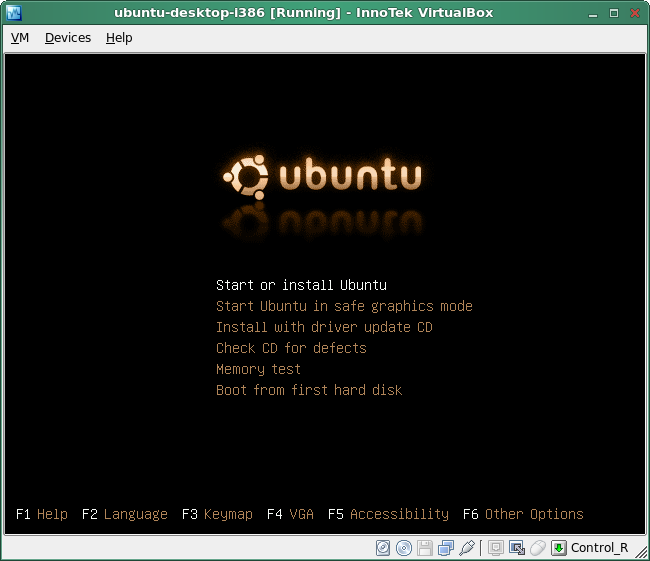Image resolution: width=650 pixels, height=561 pixels.
Task: Choose Boot from first hard disk
Action: pyautogui.click(x=309, y=390)
